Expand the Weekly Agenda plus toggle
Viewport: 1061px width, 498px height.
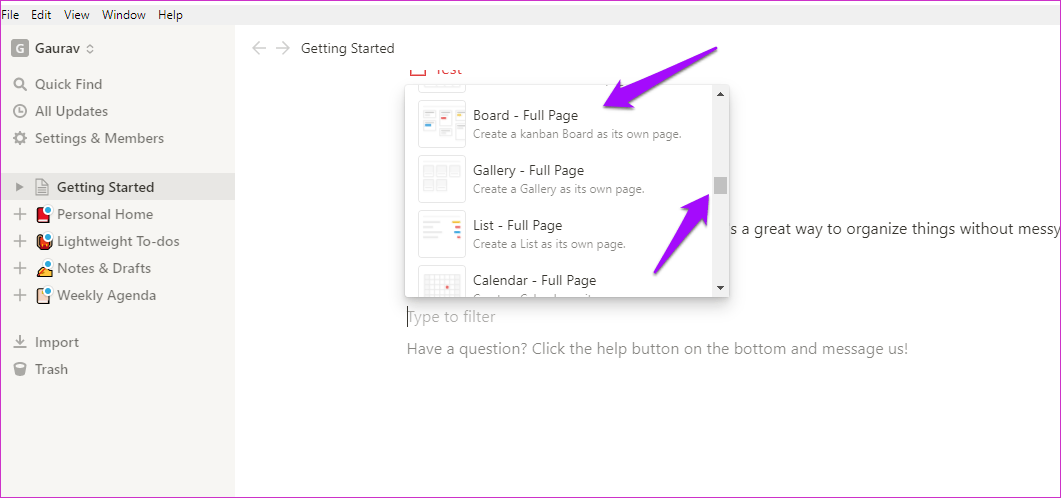(20, 296)
